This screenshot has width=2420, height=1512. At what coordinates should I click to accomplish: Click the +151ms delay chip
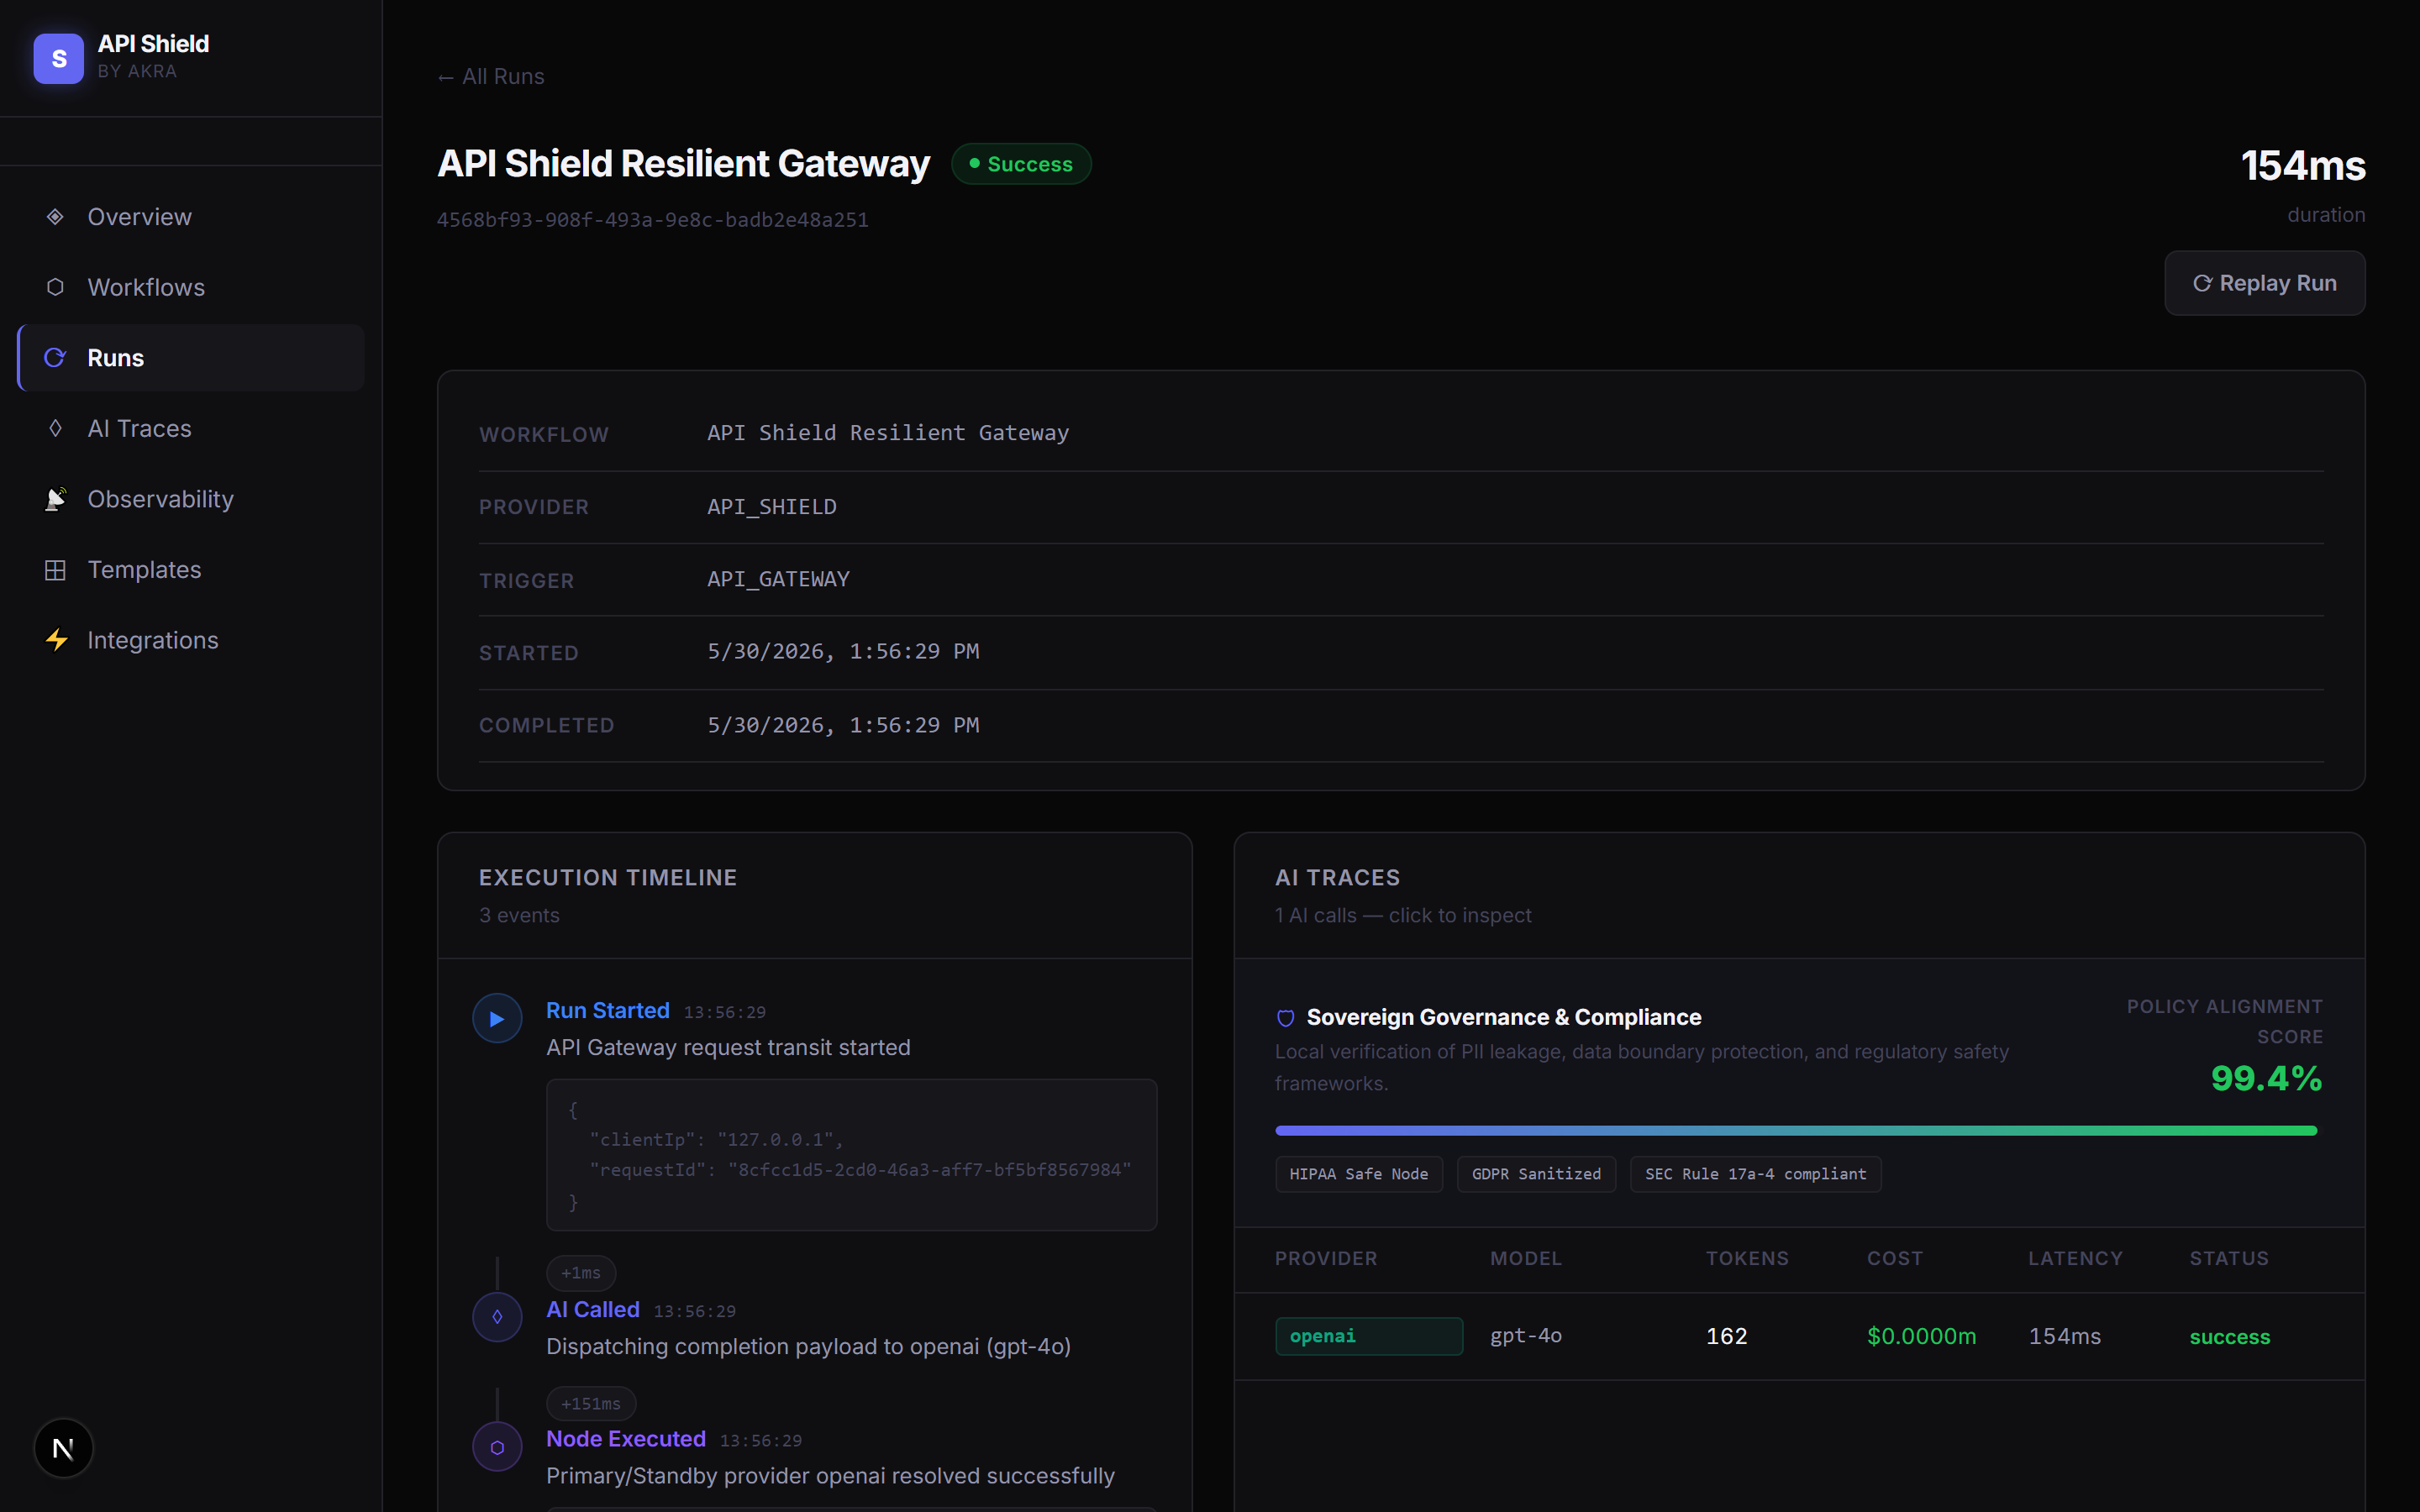pos(591,1404)
